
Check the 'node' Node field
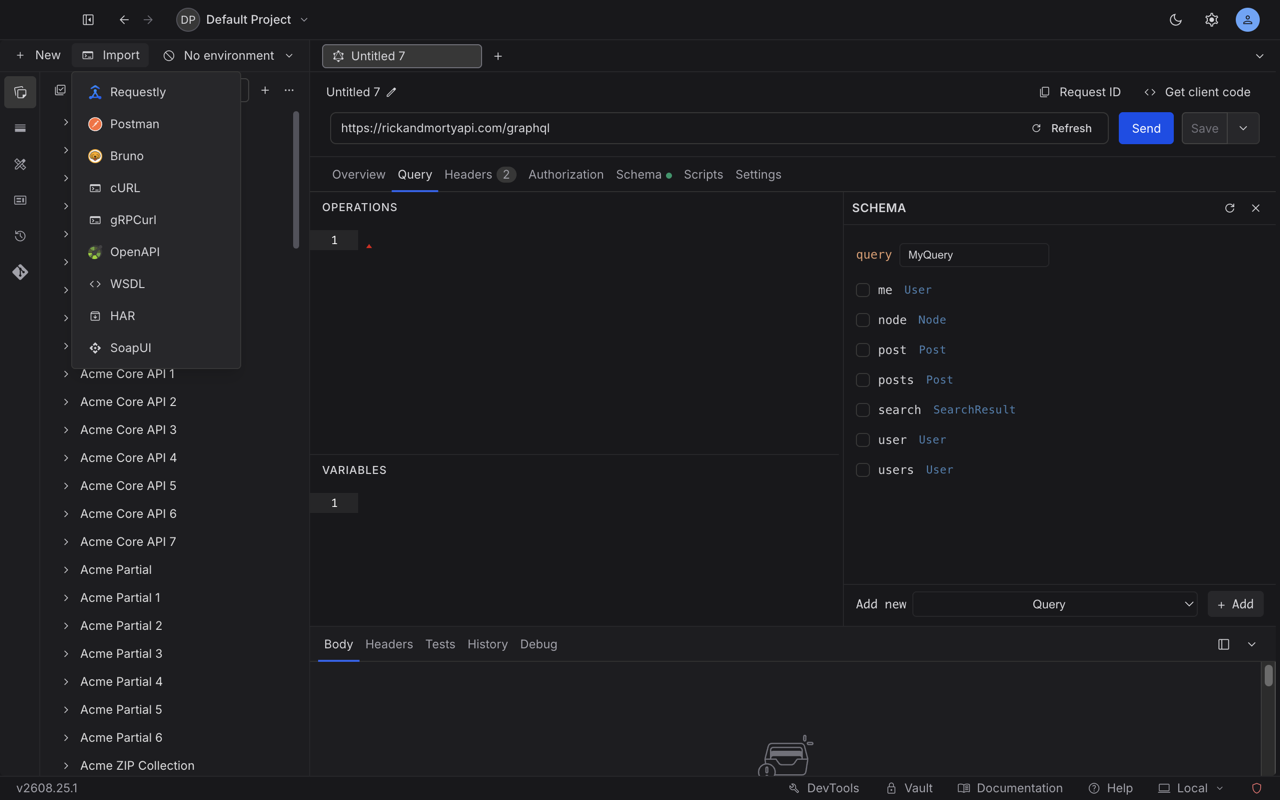pyautogui.click(x=863, y=320)
